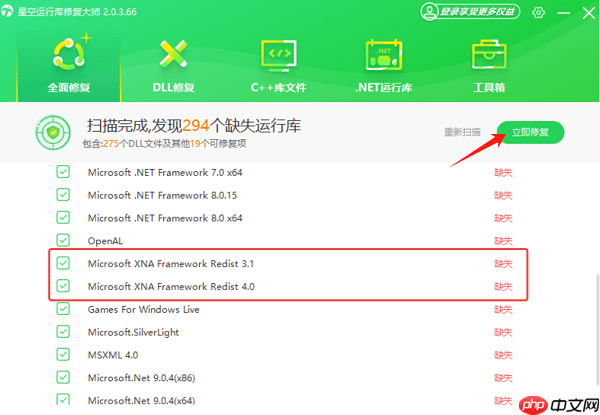
Task: Click 重新扫描 to rescan
Action: click(x=462, y=132)
